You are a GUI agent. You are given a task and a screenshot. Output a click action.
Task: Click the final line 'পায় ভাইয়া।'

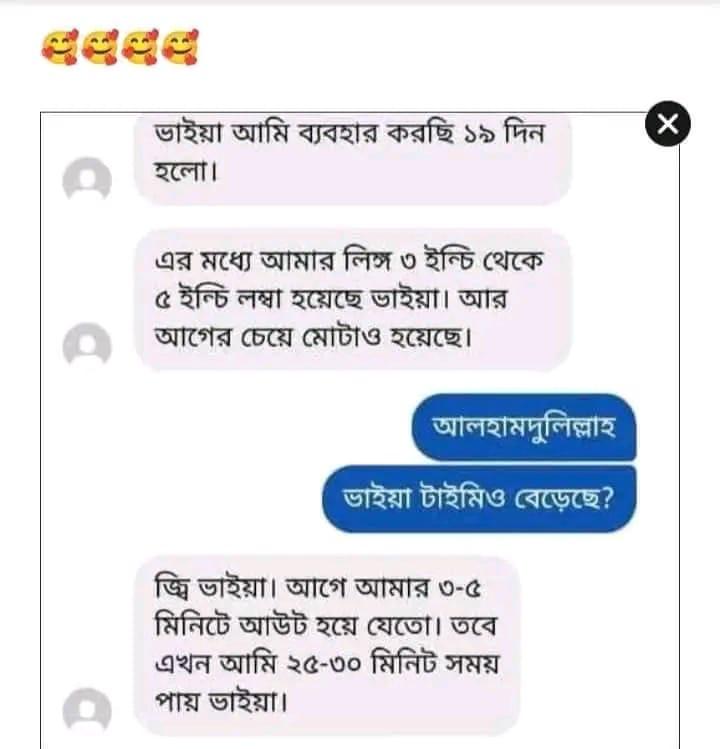(221, 702)
